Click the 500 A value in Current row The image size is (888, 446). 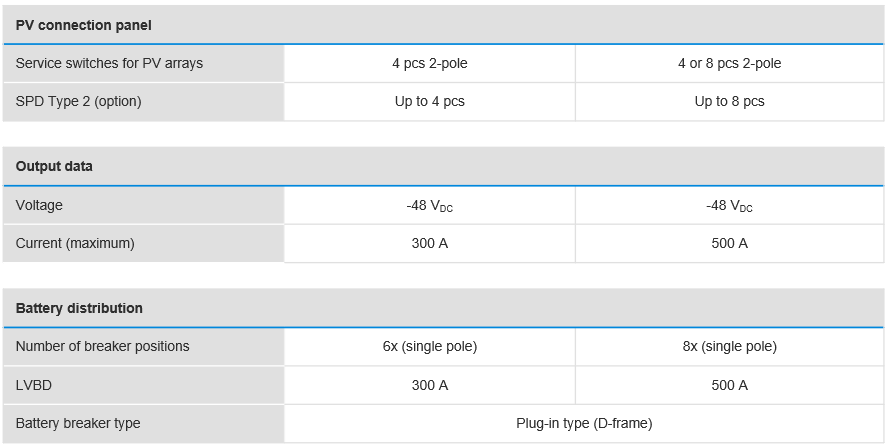[x=729, y=243]
